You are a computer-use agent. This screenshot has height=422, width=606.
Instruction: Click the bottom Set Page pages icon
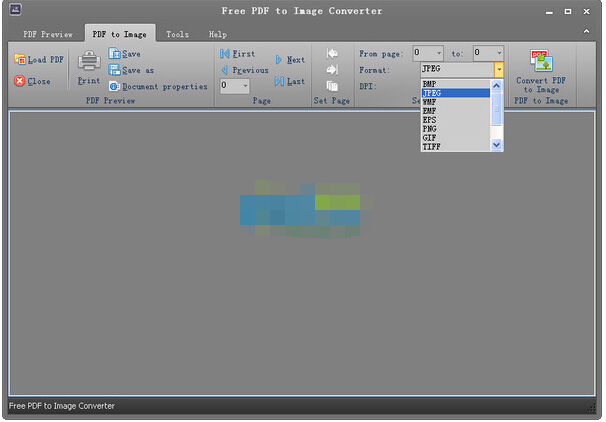(332, 86)
